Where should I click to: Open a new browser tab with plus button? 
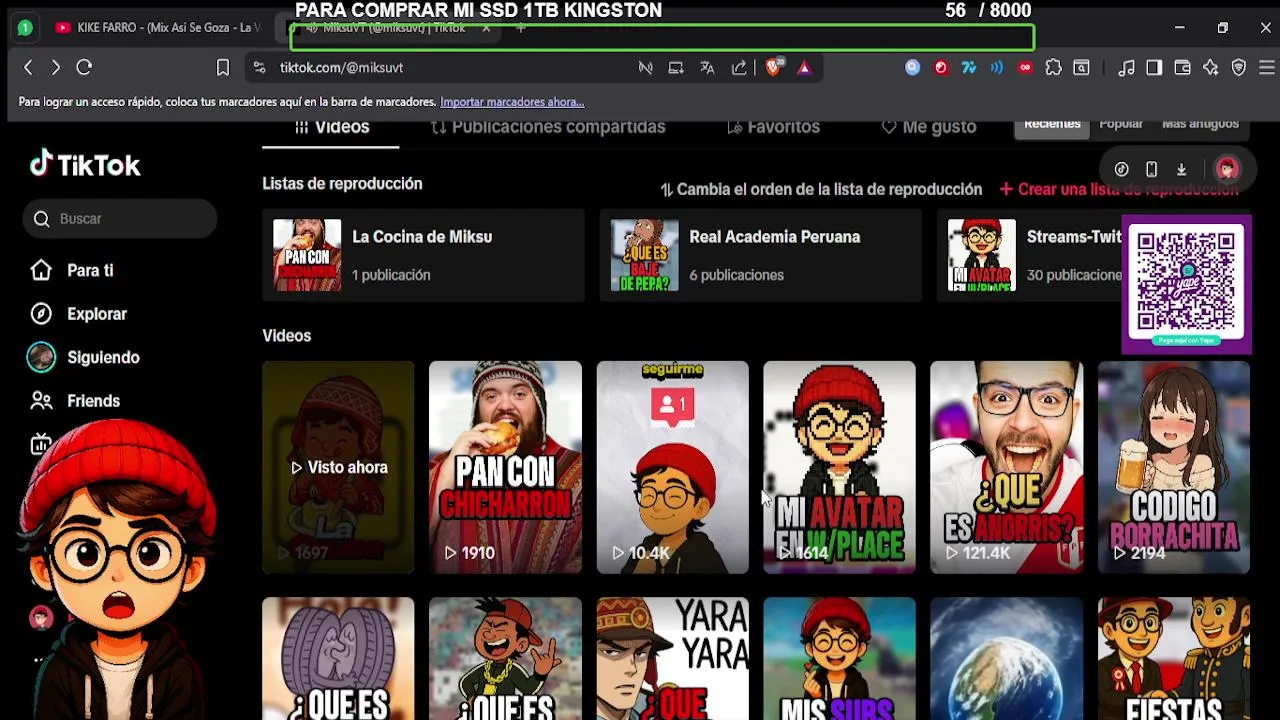coord(520,28)
